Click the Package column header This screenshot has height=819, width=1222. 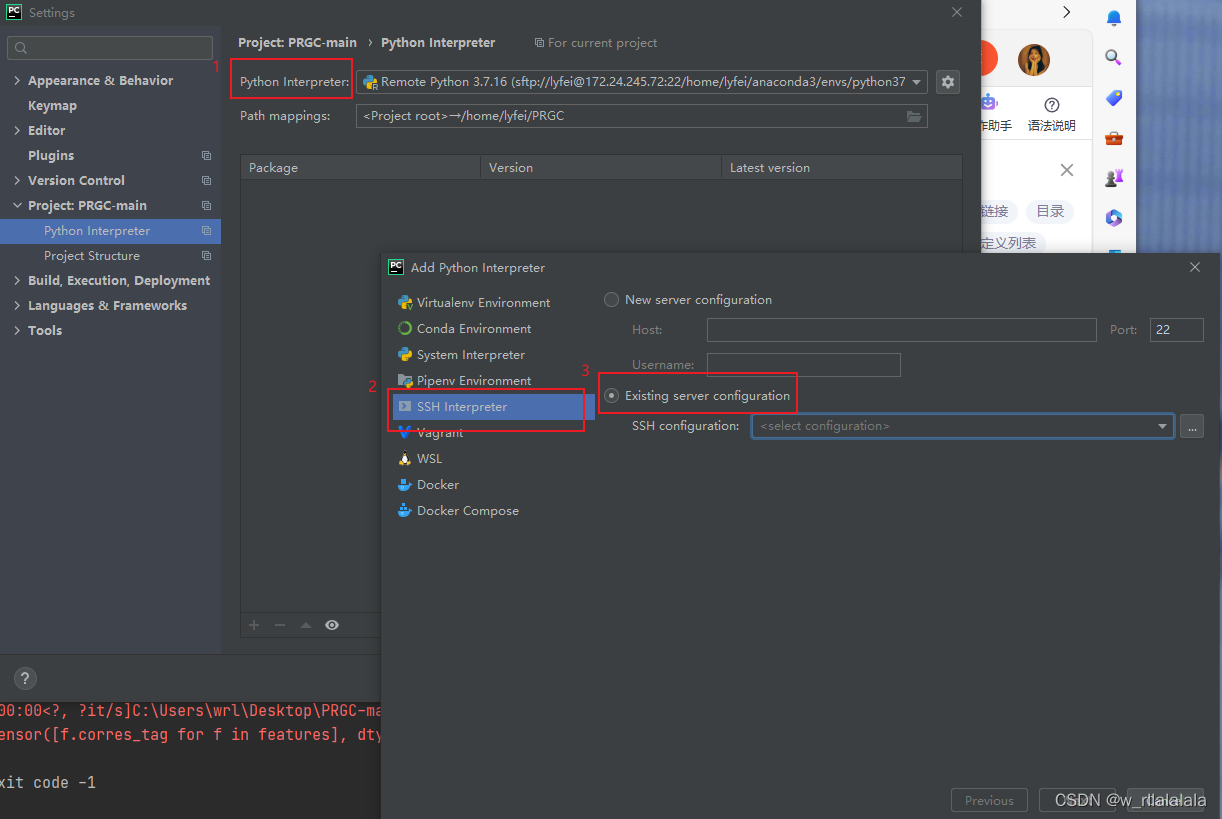pos(361,168)
